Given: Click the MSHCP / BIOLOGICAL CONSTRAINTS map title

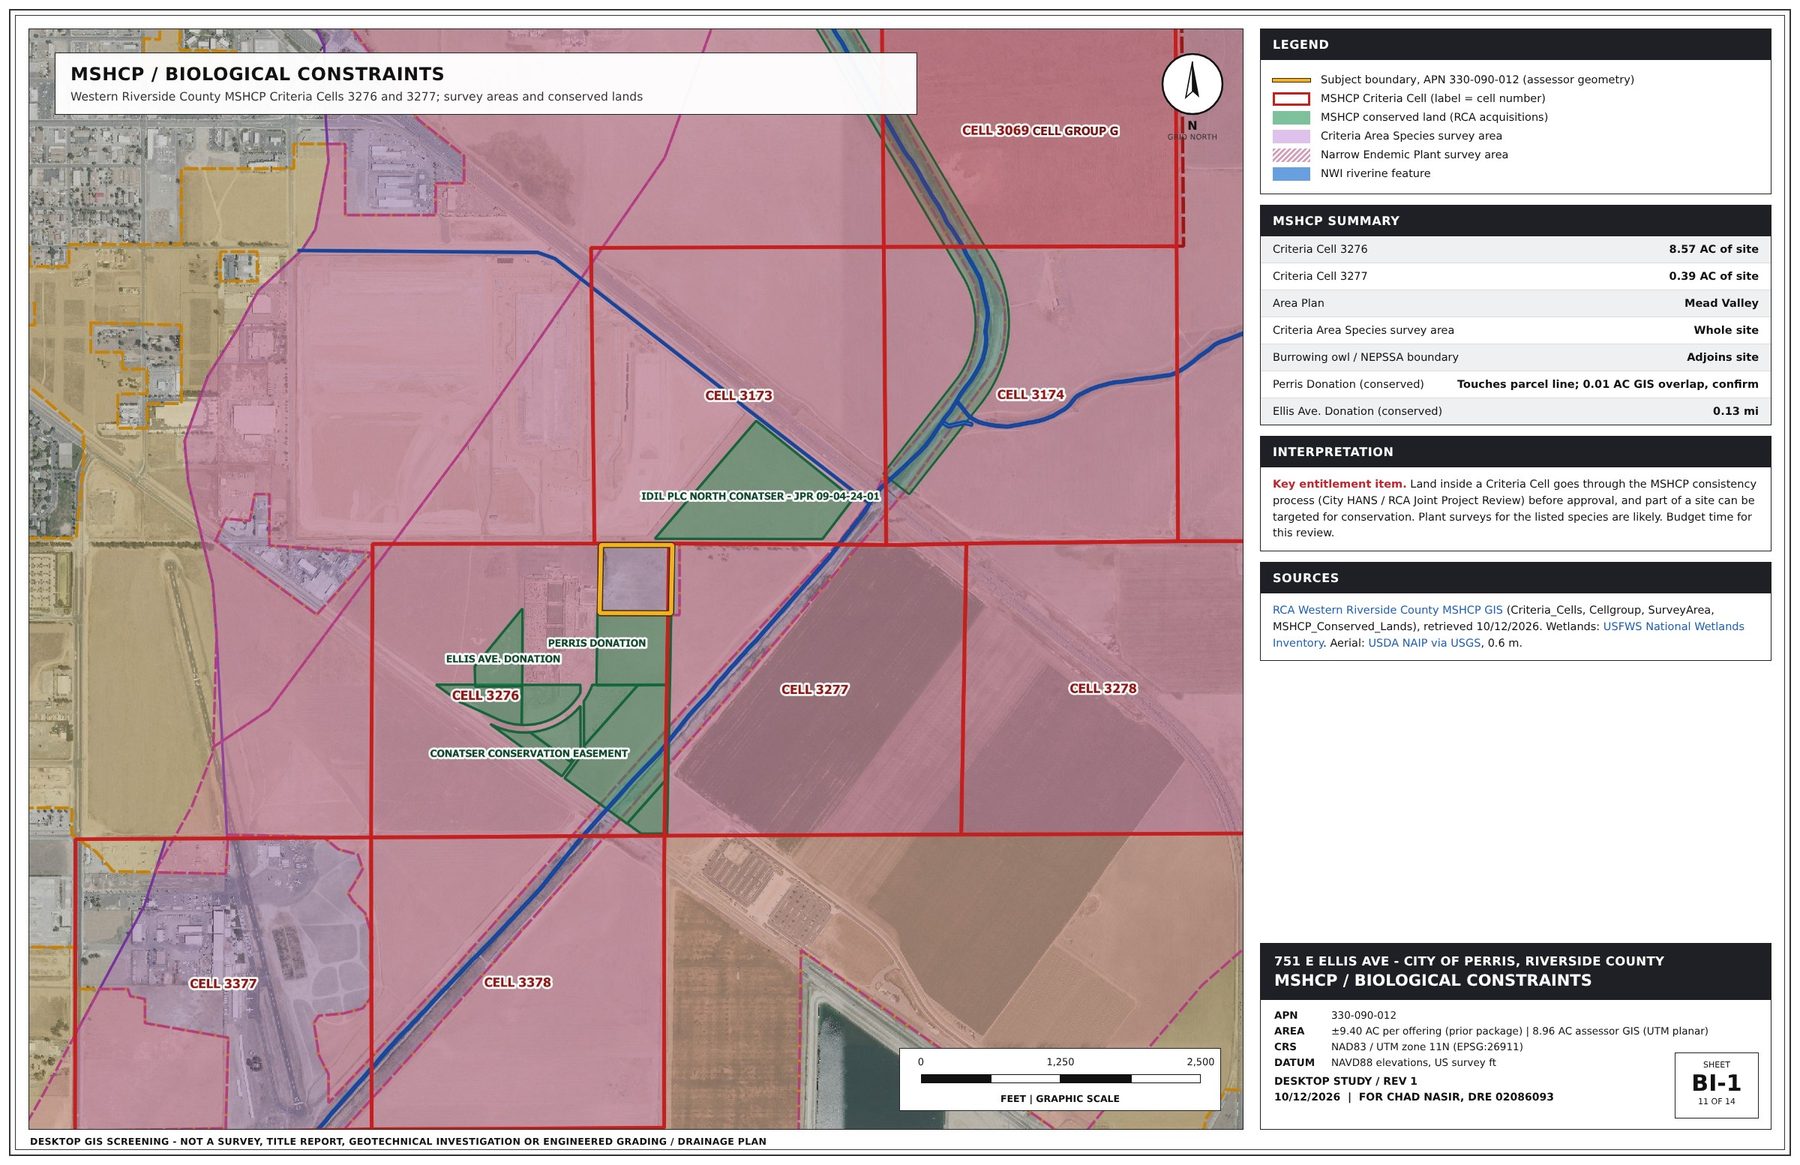Looking at the screenshot, I should click(x=257, y=73).
